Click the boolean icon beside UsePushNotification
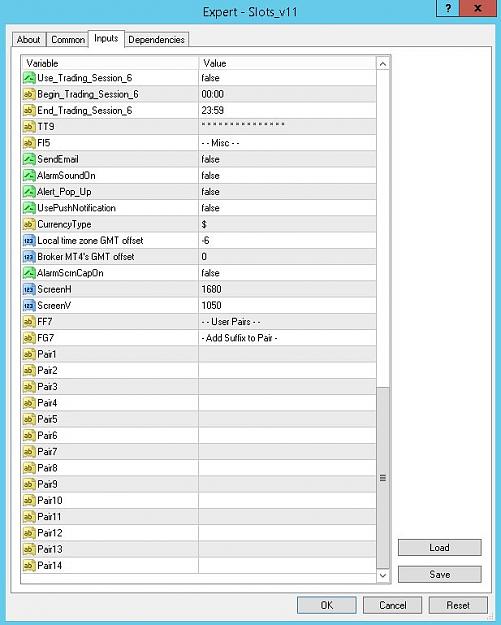 [29, 208]
